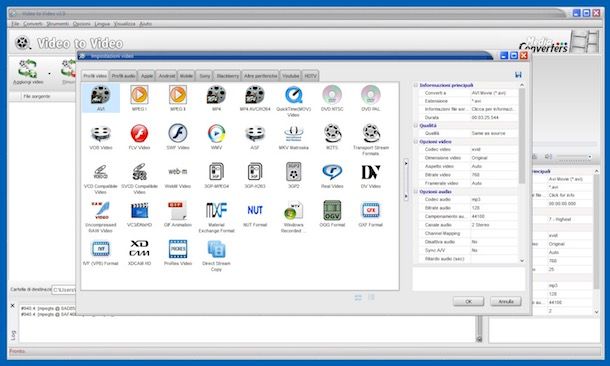The width and height of the screenshot is (610, 366).
Task: Collapse the Opzioni audio section
Action: [415, 191]
